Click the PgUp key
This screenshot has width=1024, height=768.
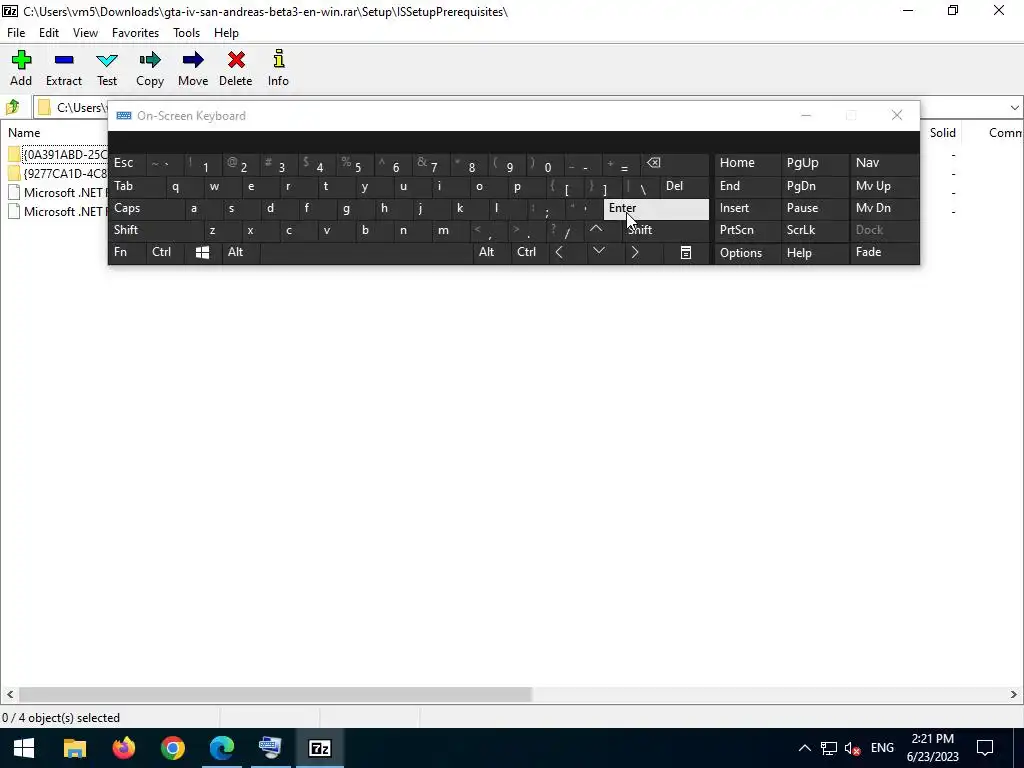pos(814,163)
